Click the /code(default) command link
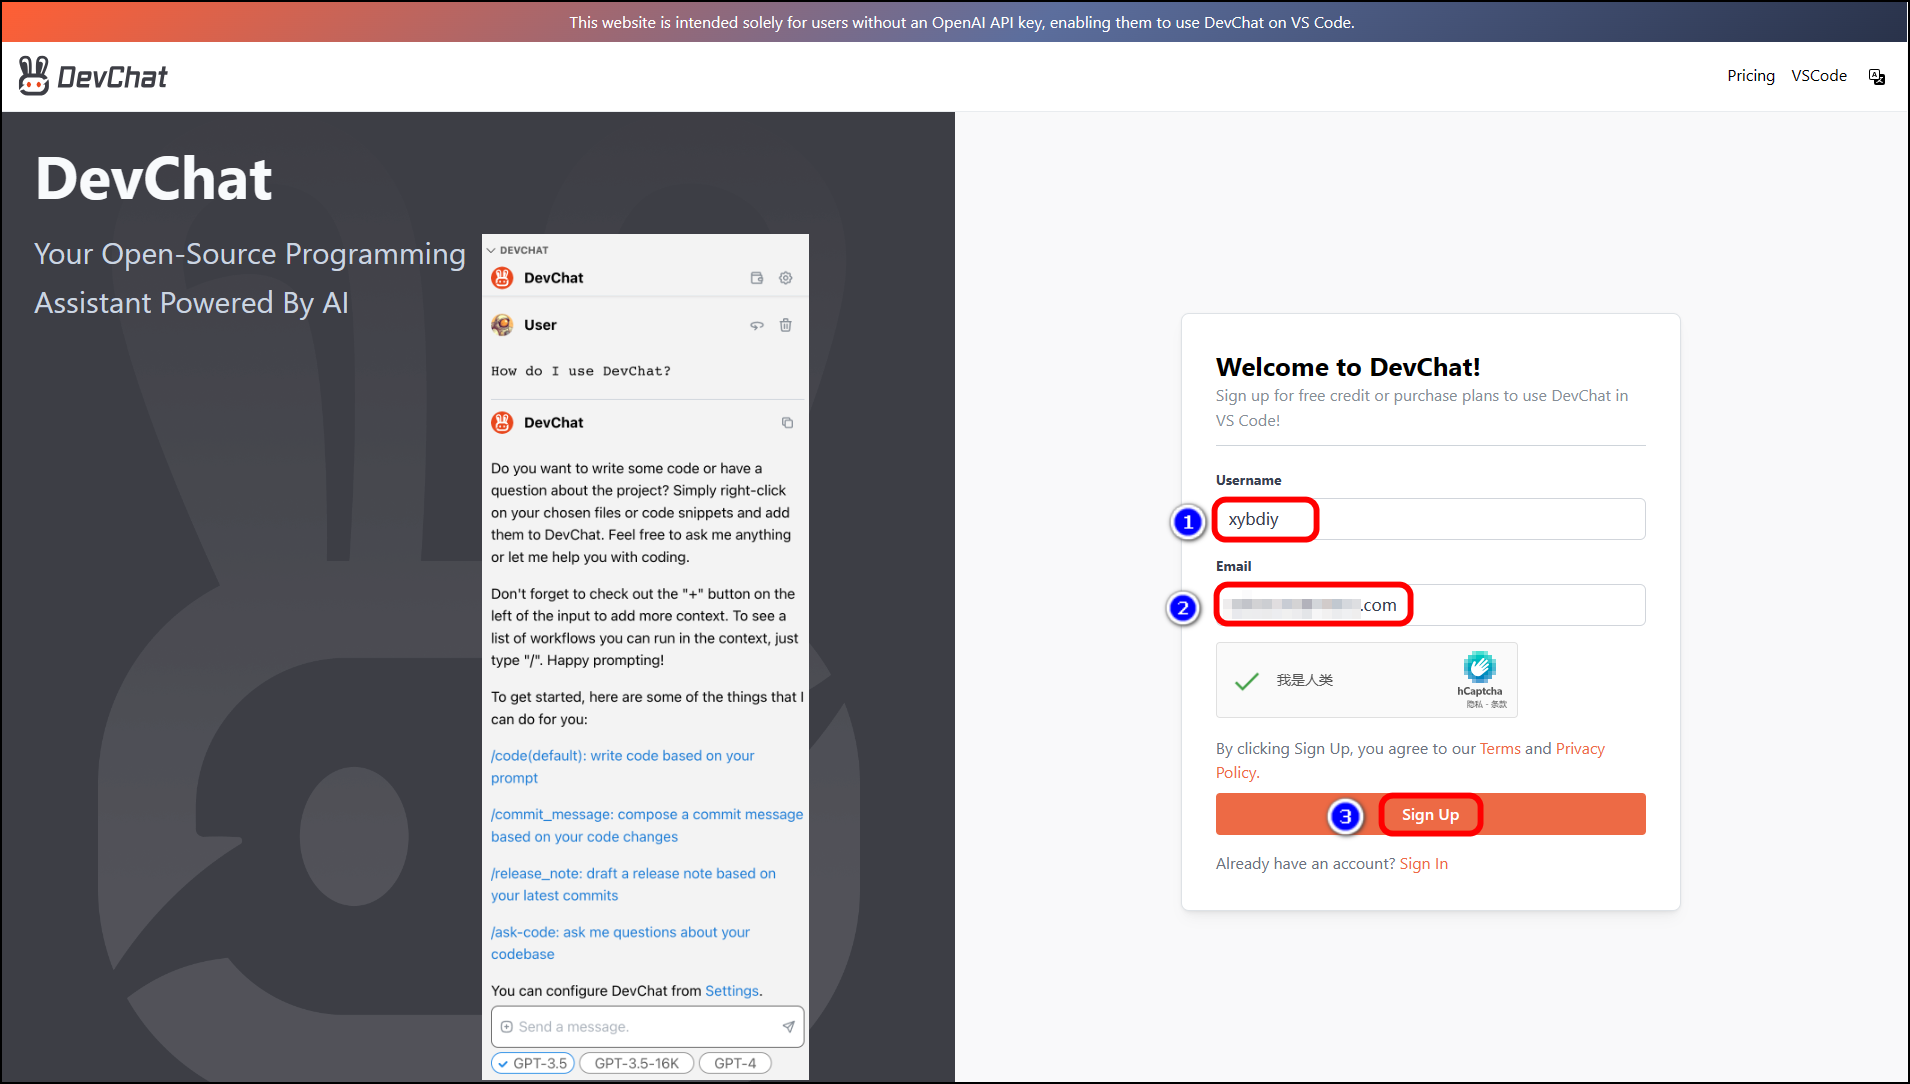1910x1084 pixels. (622, 767)
